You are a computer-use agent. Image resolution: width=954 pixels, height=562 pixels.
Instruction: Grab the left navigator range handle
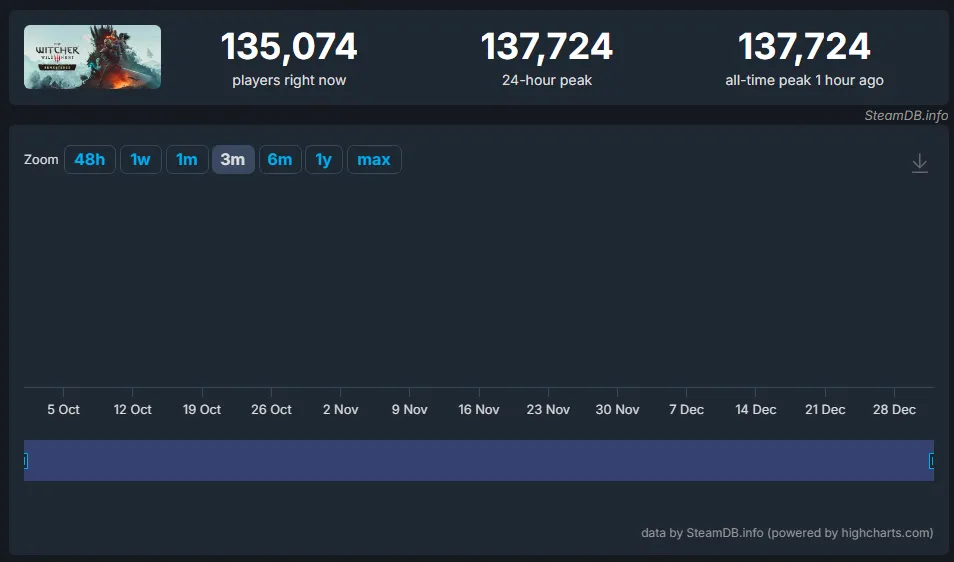pos(26,461)
